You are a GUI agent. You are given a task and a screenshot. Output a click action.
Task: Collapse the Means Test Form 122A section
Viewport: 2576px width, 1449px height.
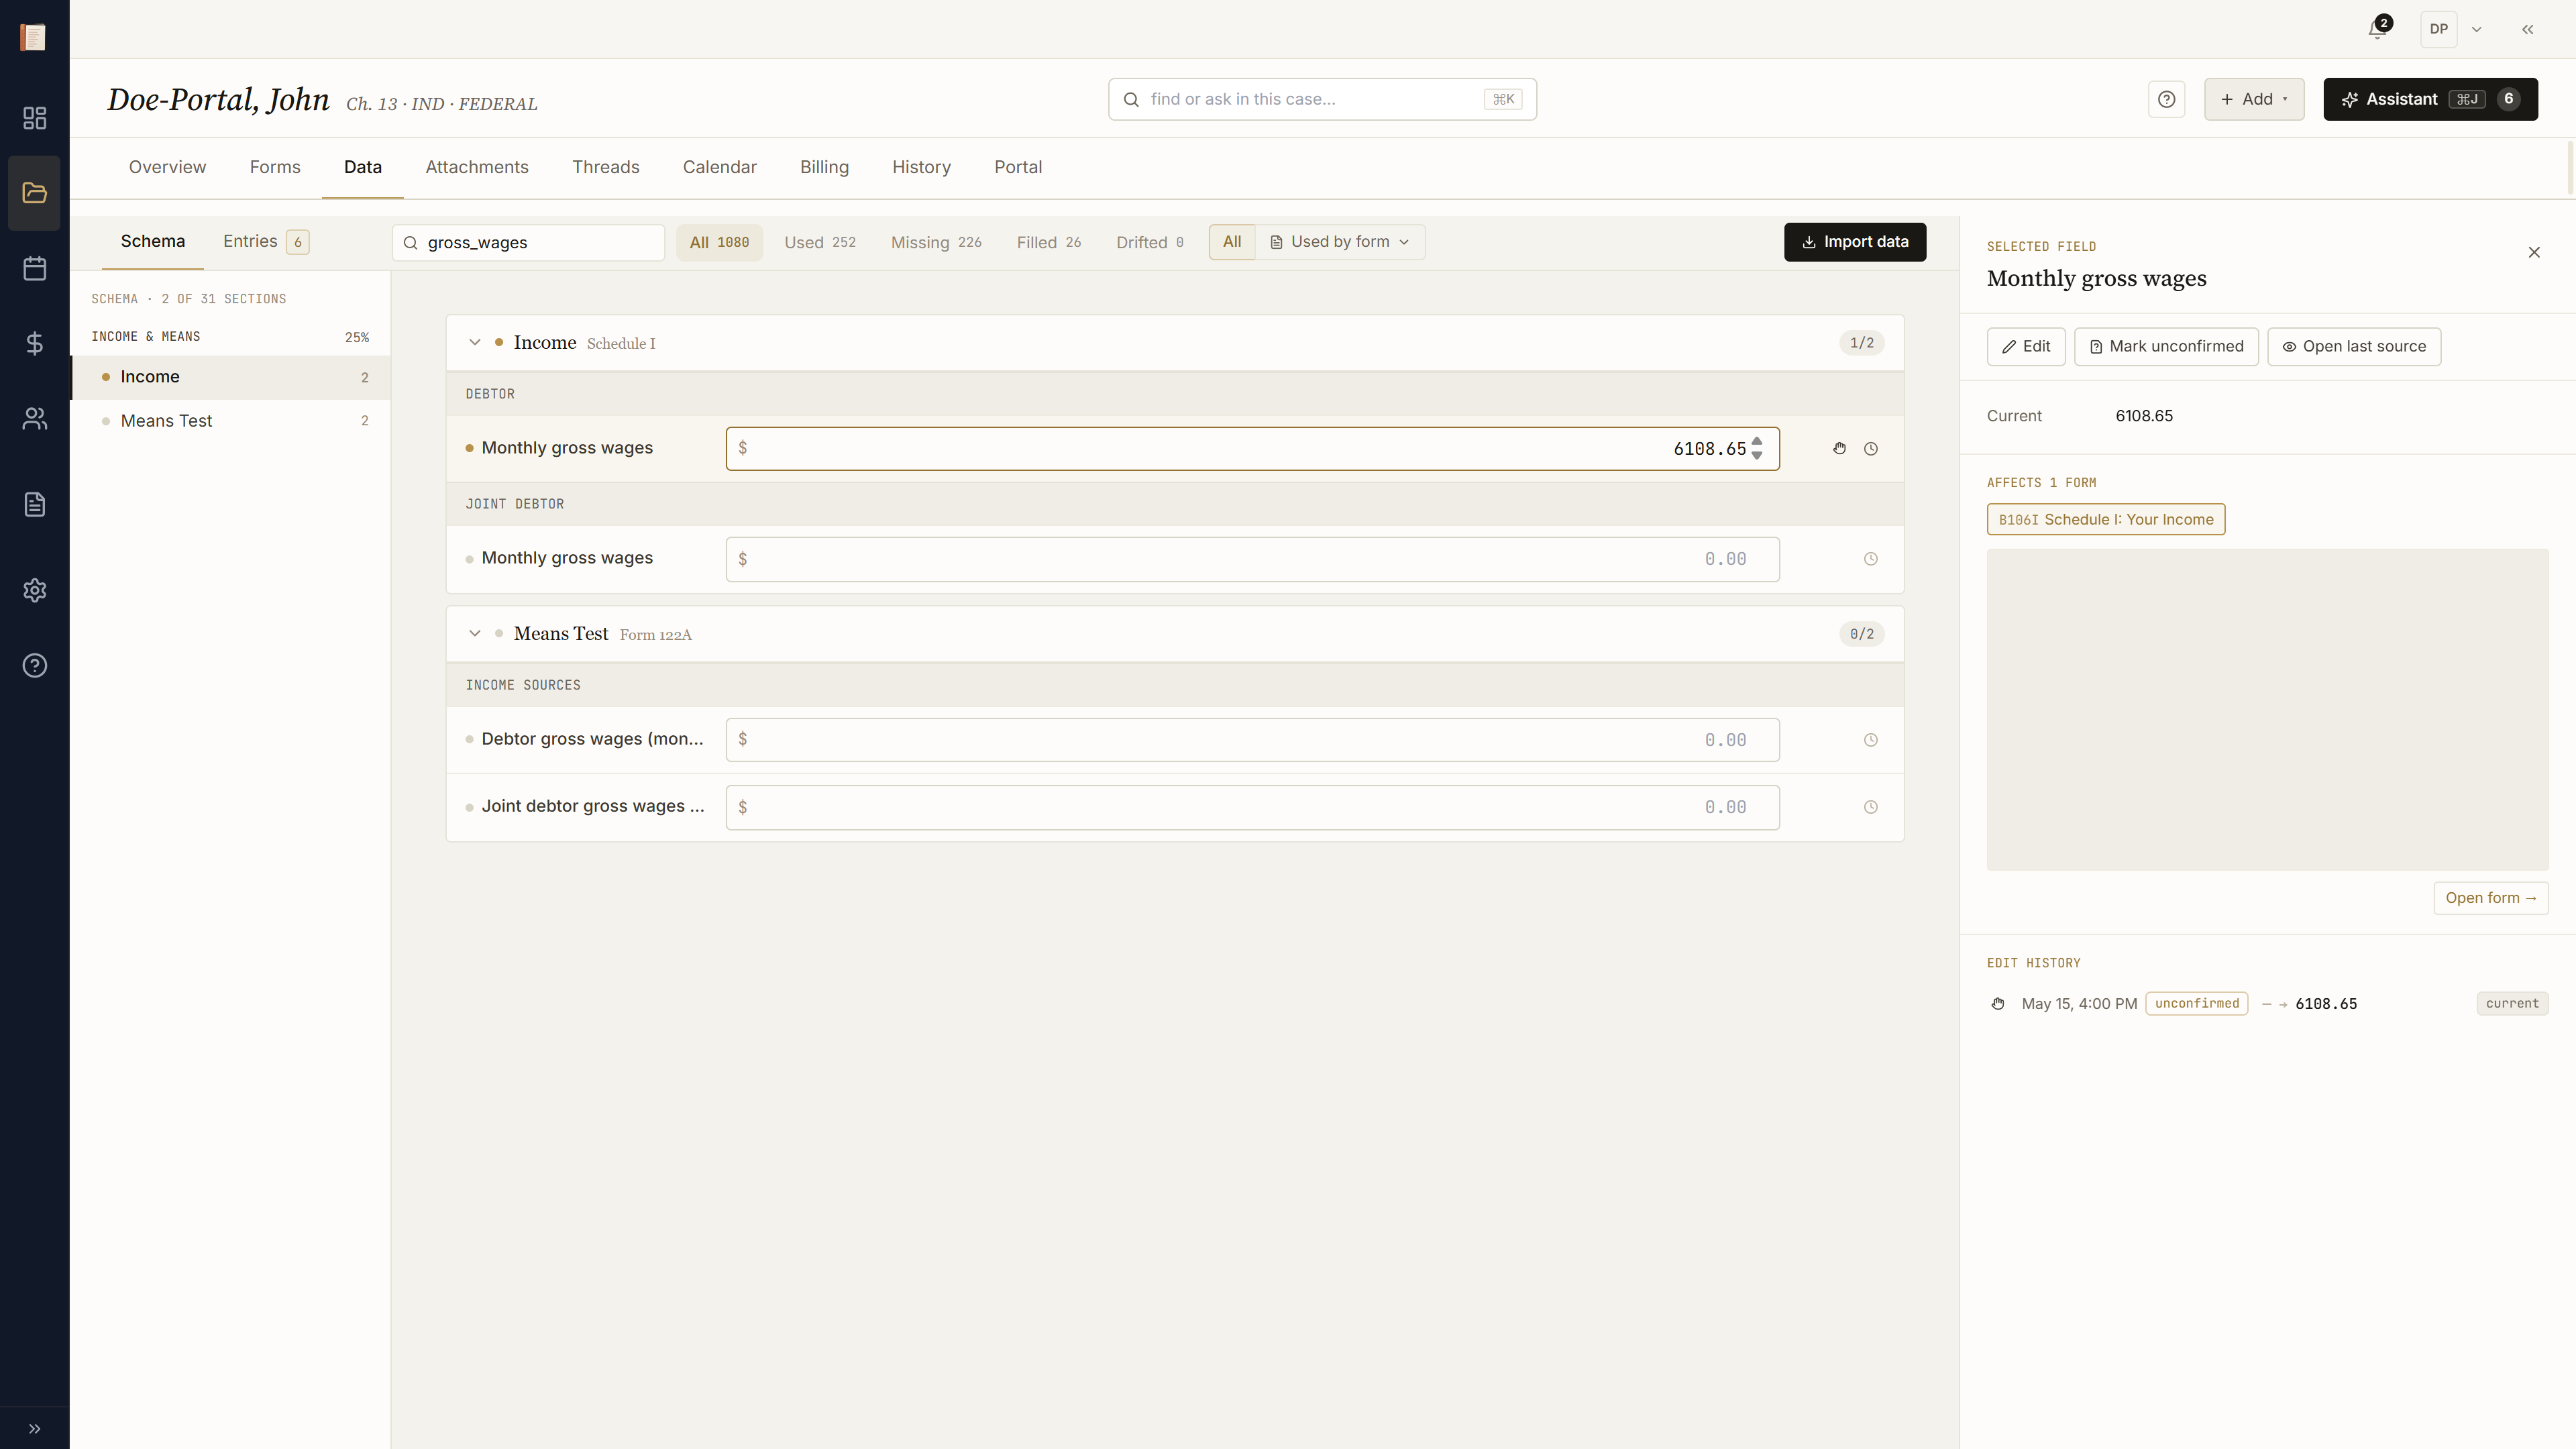pyautogui.click(x=475, y=633)
